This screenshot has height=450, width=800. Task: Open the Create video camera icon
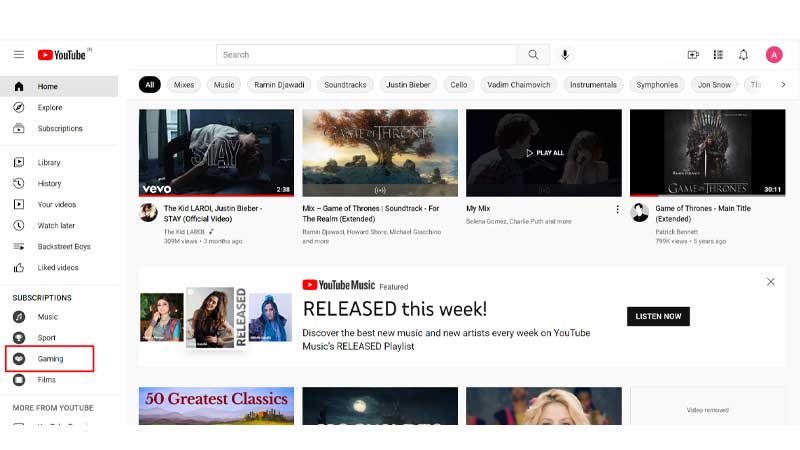click(693, 55)
